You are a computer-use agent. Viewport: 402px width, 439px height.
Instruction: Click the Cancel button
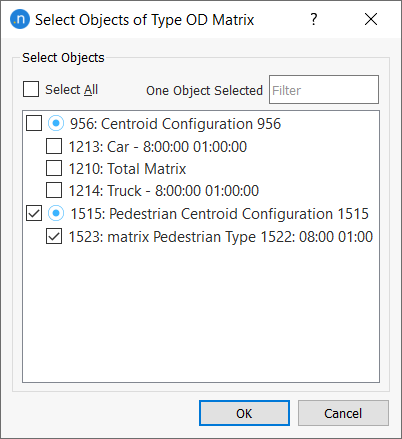[343, 413]
